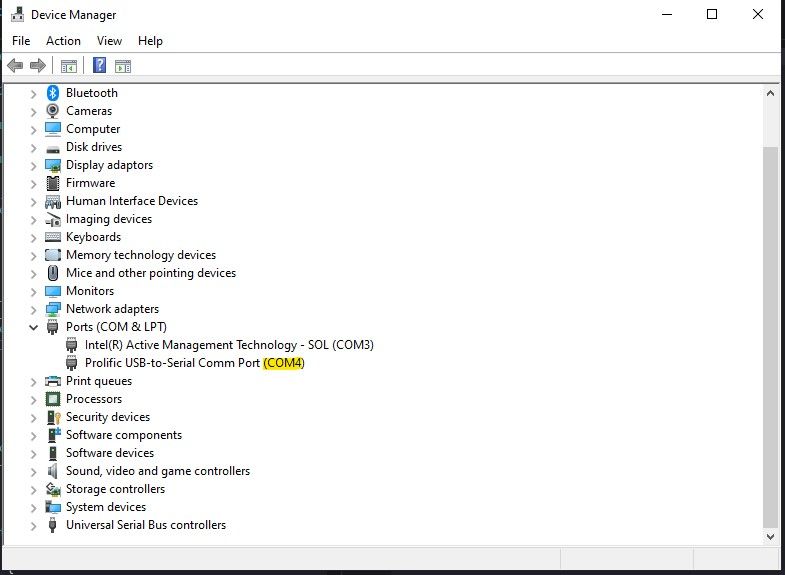Select Prolific USB-to-Serial Comm Port (COM4)
785x575 pixels.
[x=195, y=363]
